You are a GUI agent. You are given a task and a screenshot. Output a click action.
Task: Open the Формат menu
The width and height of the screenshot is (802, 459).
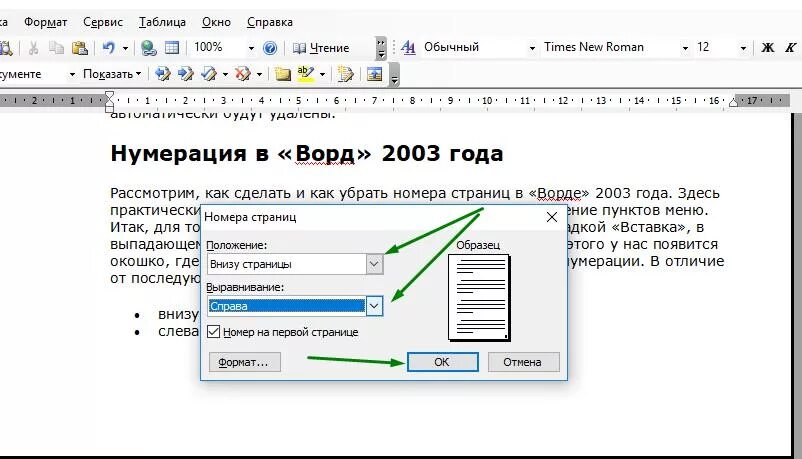[46, 22]
